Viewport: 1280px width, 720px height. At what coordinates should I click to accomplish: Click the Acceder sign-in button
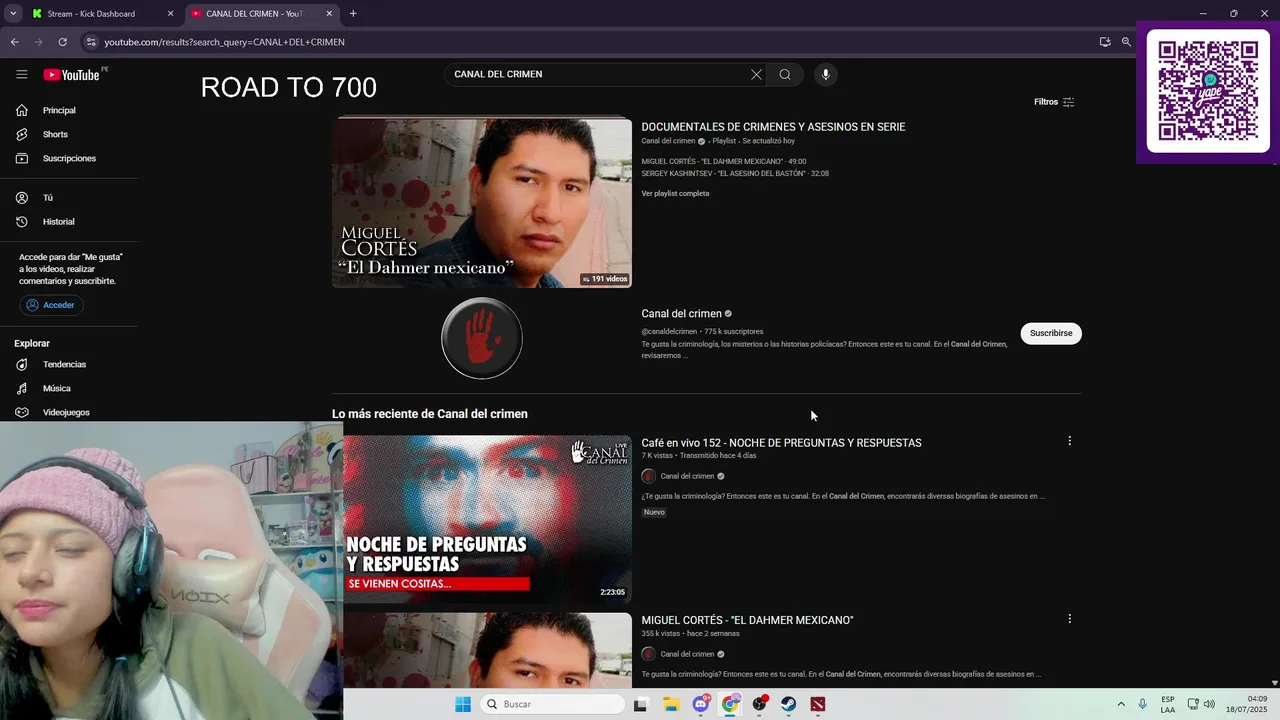coord(51,305)
